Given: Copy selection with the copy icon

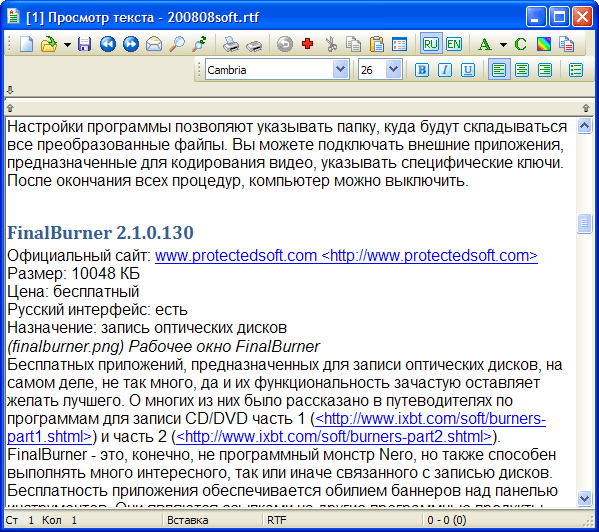Looking at the screenshot, I should (353, 44).
